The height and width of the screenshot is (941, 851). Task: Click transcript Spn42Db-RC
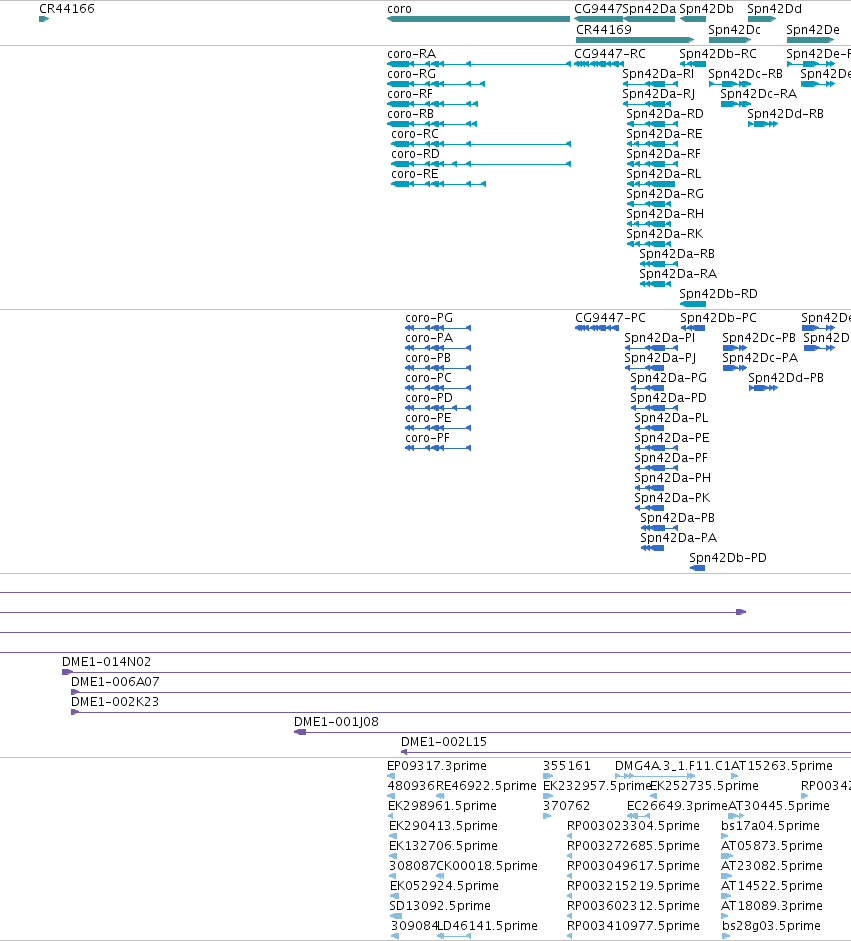[x=718, y=54]
